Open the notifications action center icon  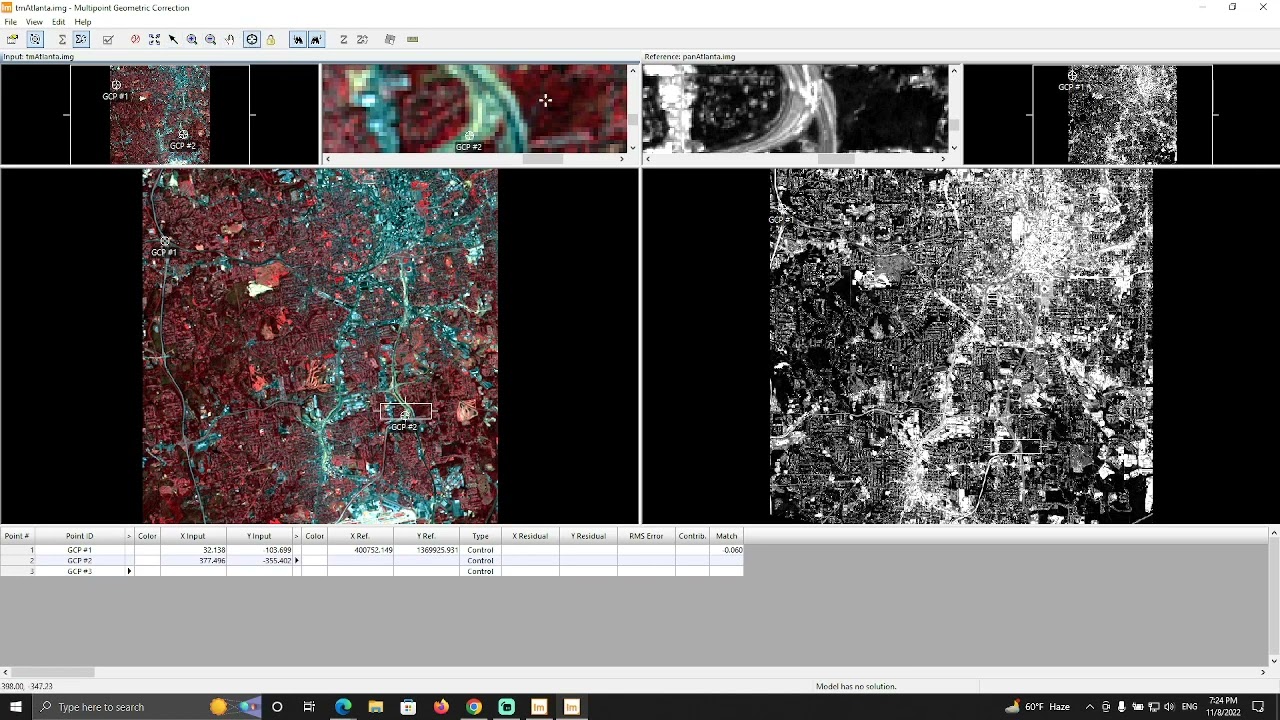[1259, 707]
